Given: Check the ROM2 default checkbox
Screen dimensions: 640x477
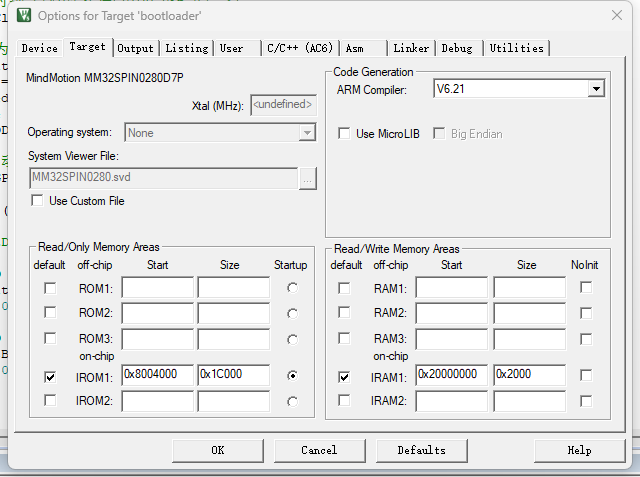Looking at the screenshot, I should (50, 313).
